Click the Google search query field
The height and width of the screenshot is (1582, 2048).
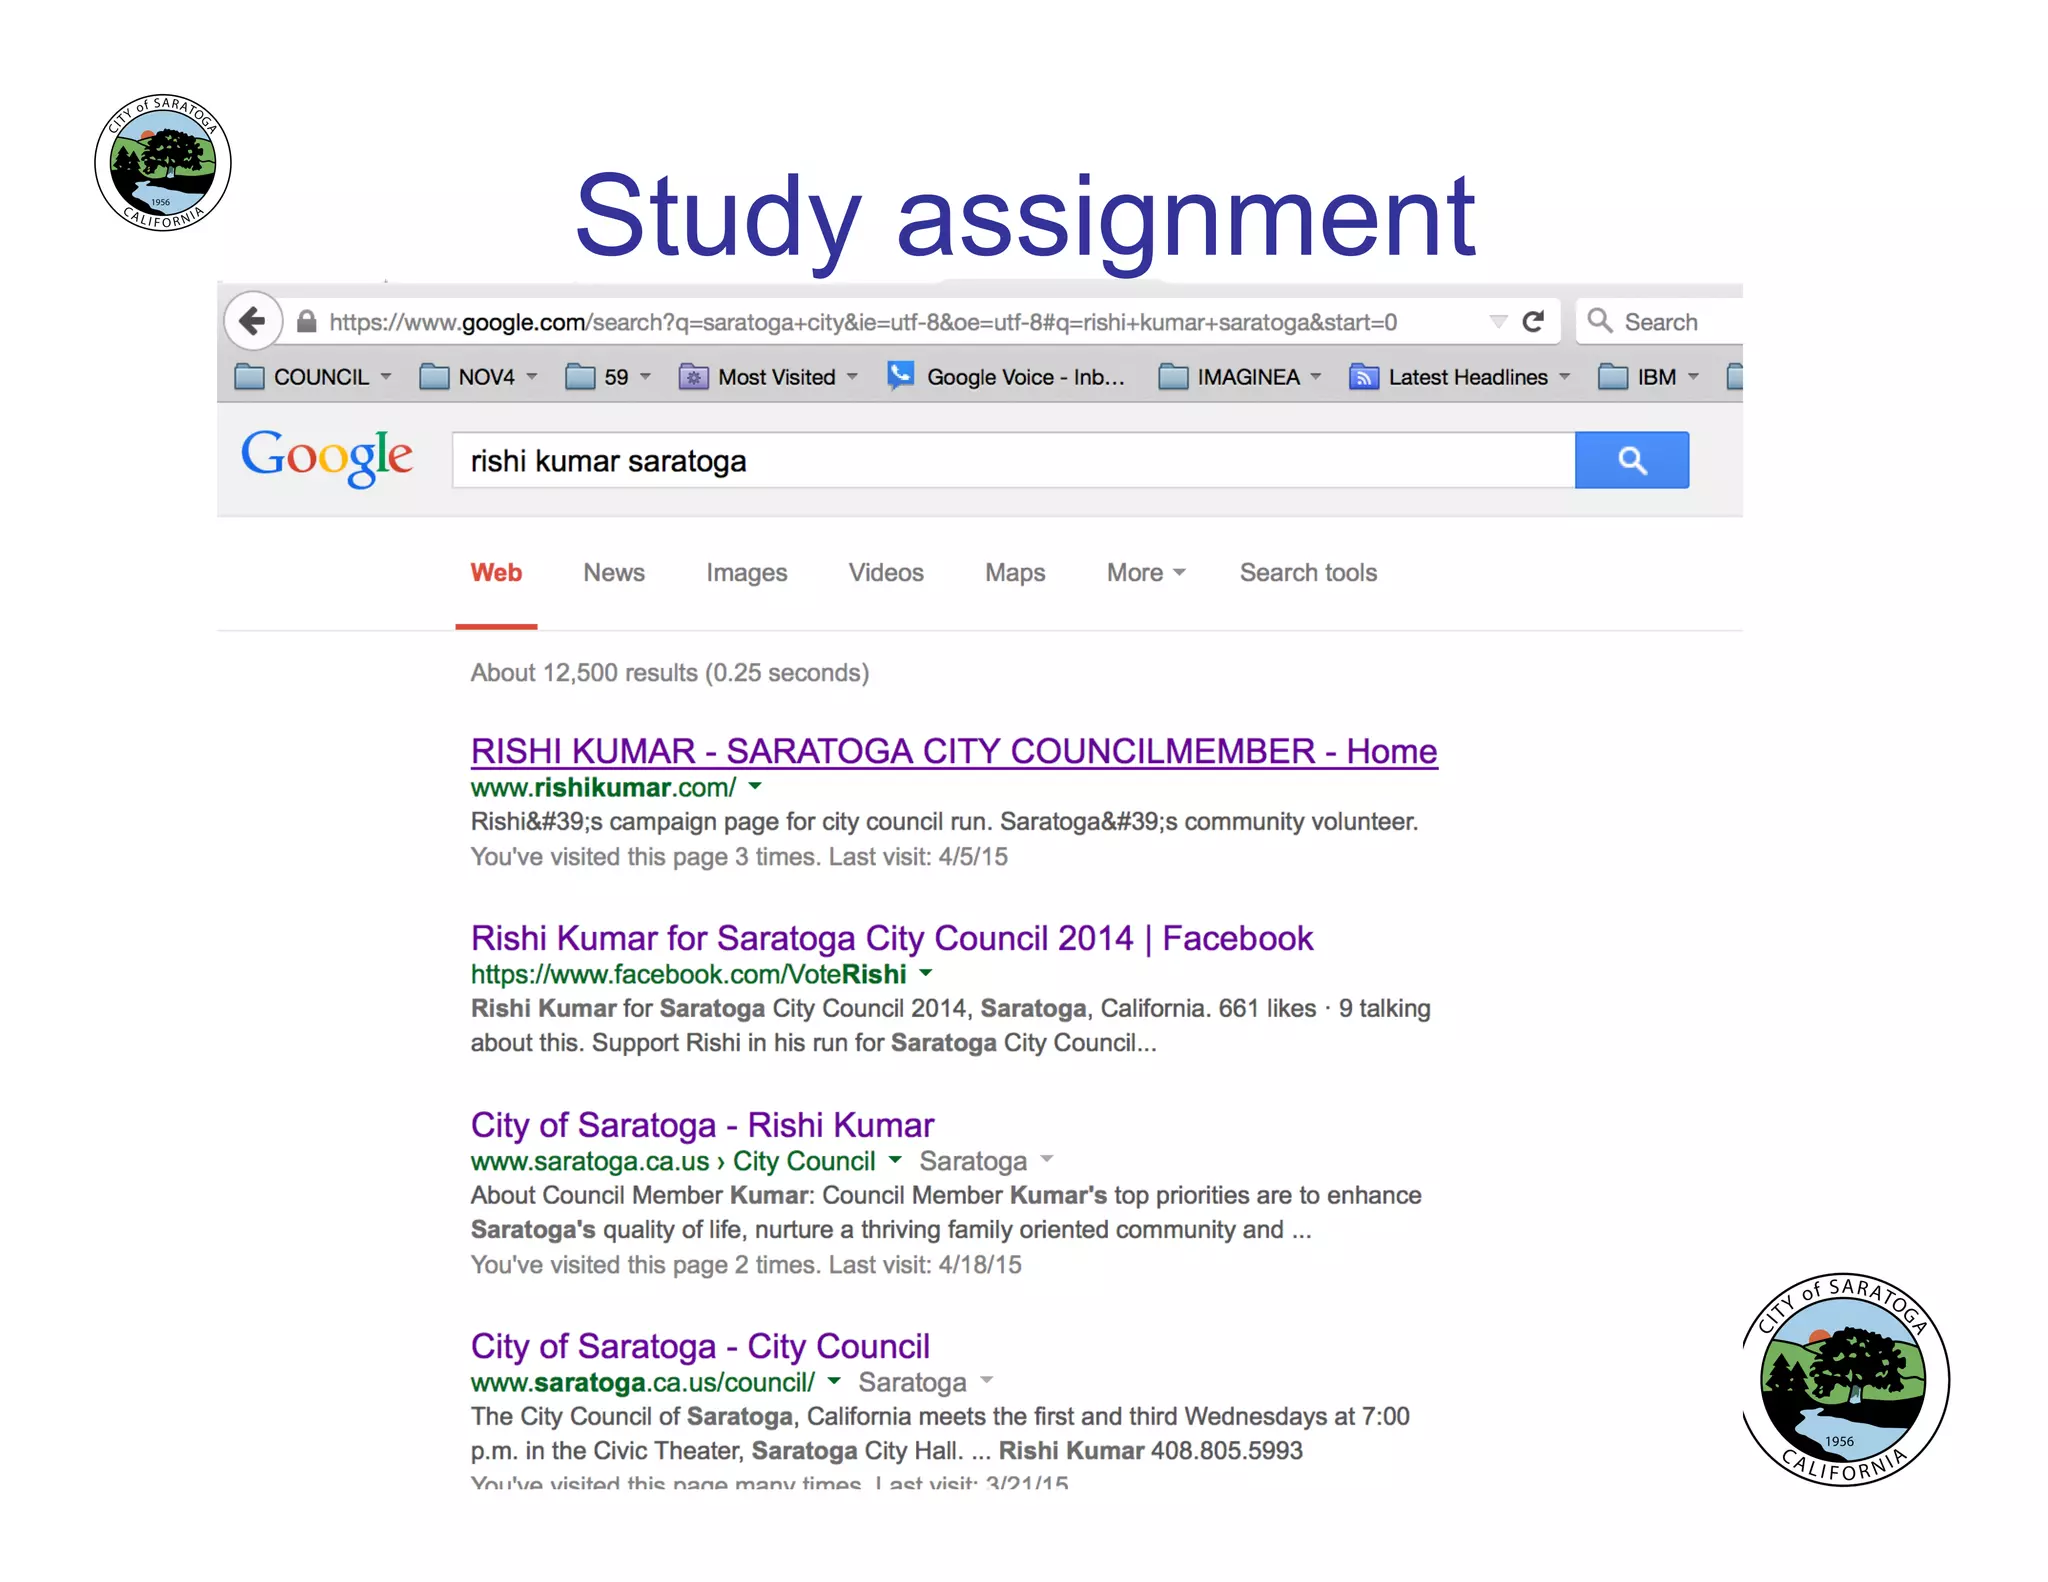(x=1013, y=461)
